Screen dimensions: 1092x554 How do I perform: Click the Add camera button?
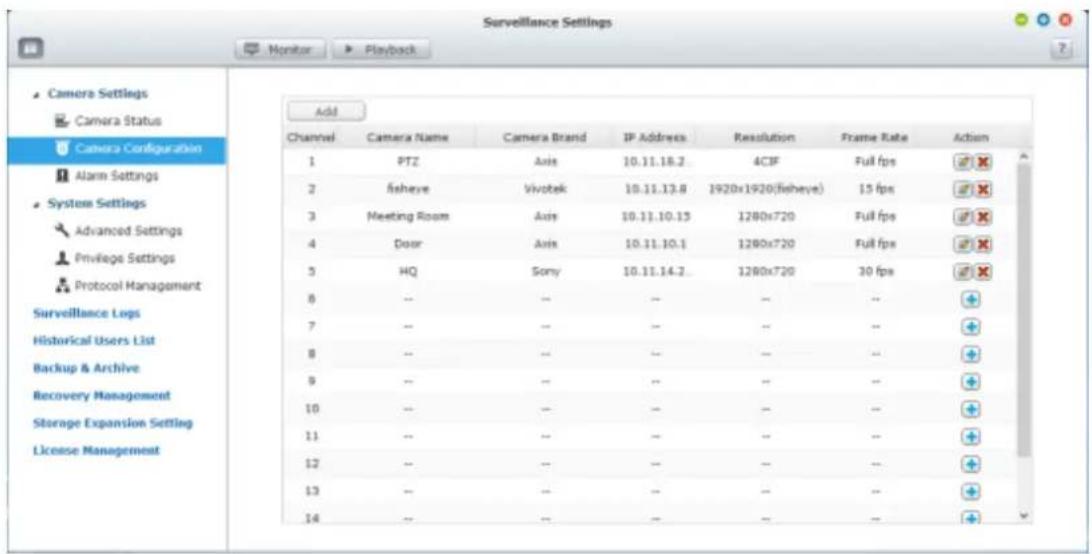[x=326, y=111]
